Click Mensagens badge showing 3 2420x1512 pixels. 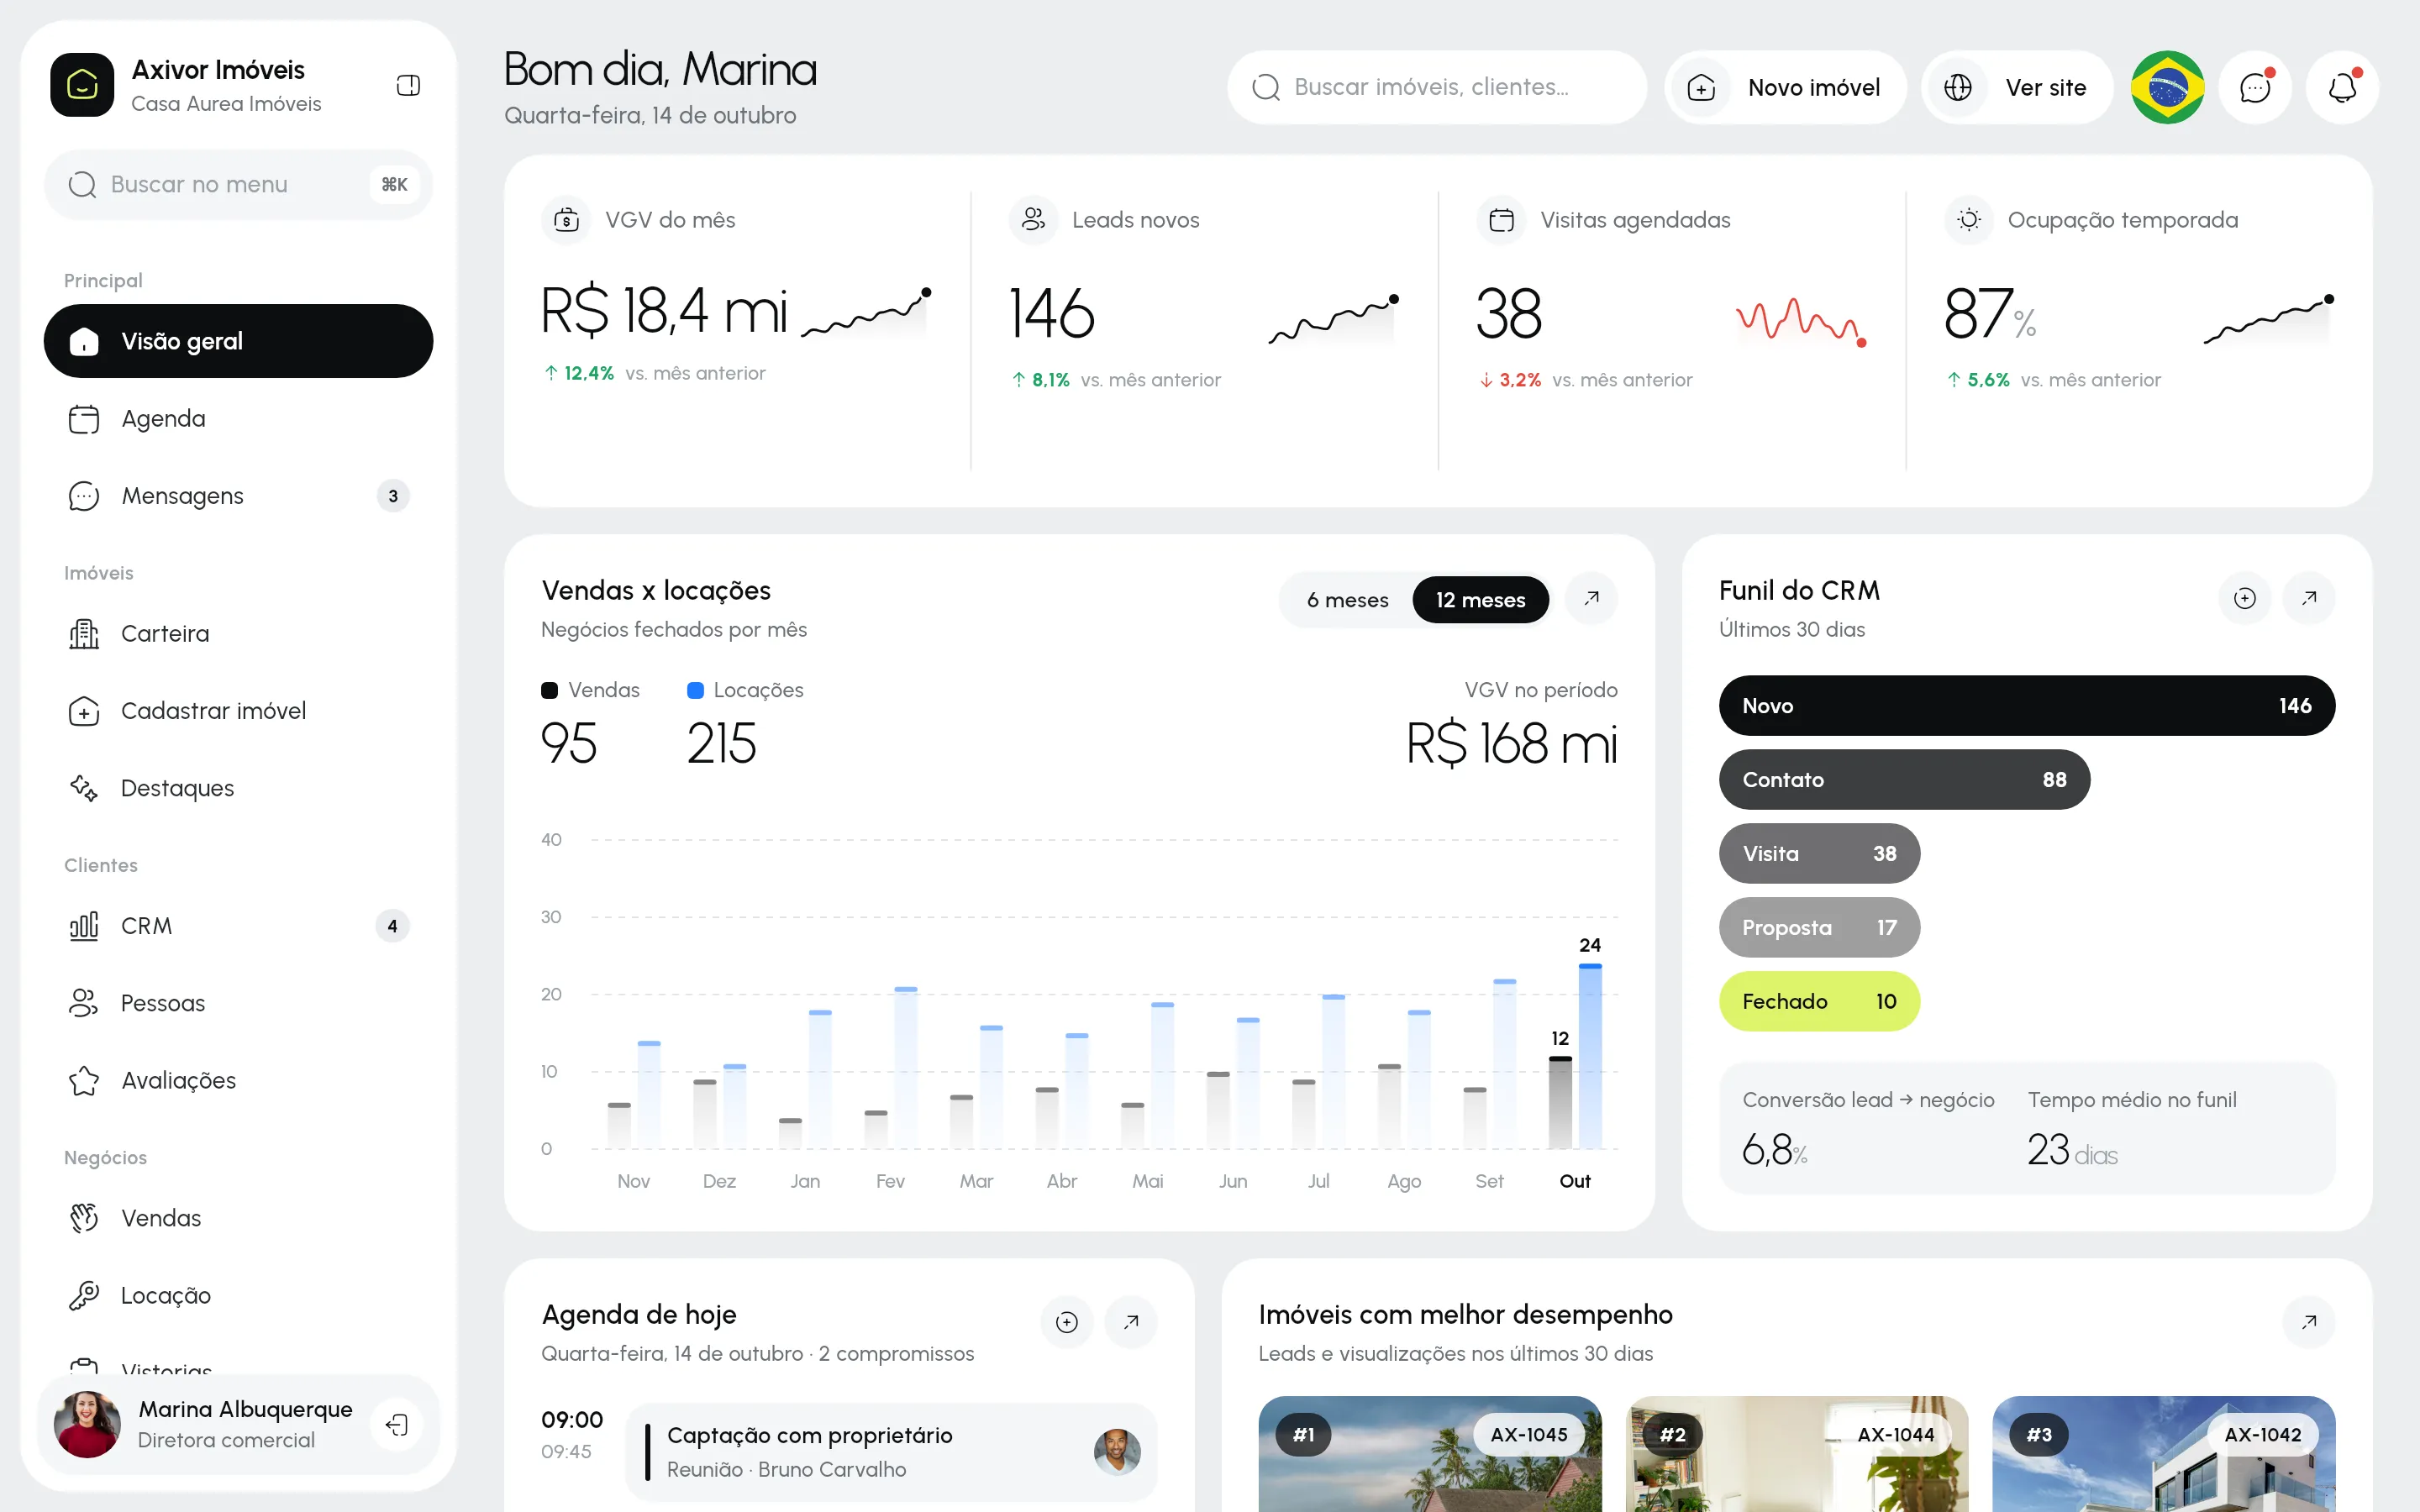(393, 496)
